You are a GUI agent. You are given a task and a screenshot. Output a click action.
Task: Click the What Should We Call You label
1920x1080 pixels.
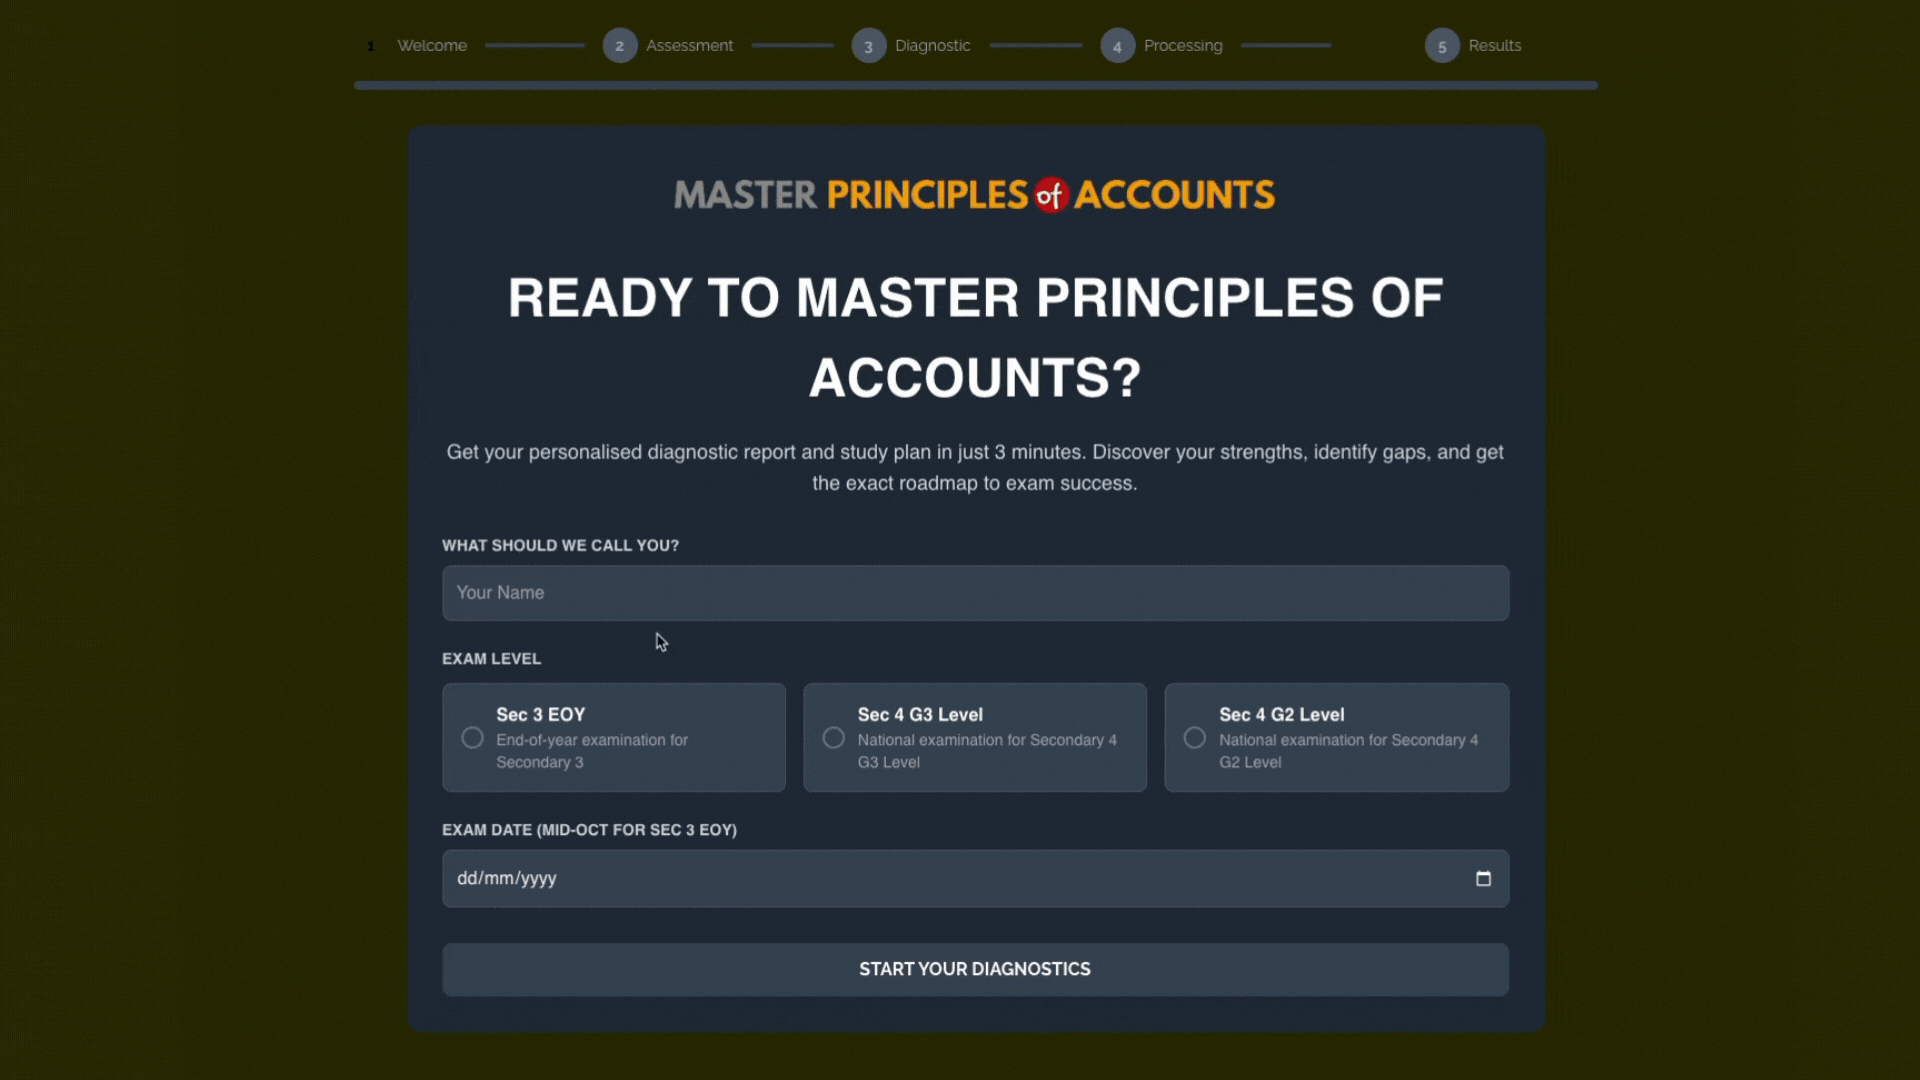560,546
